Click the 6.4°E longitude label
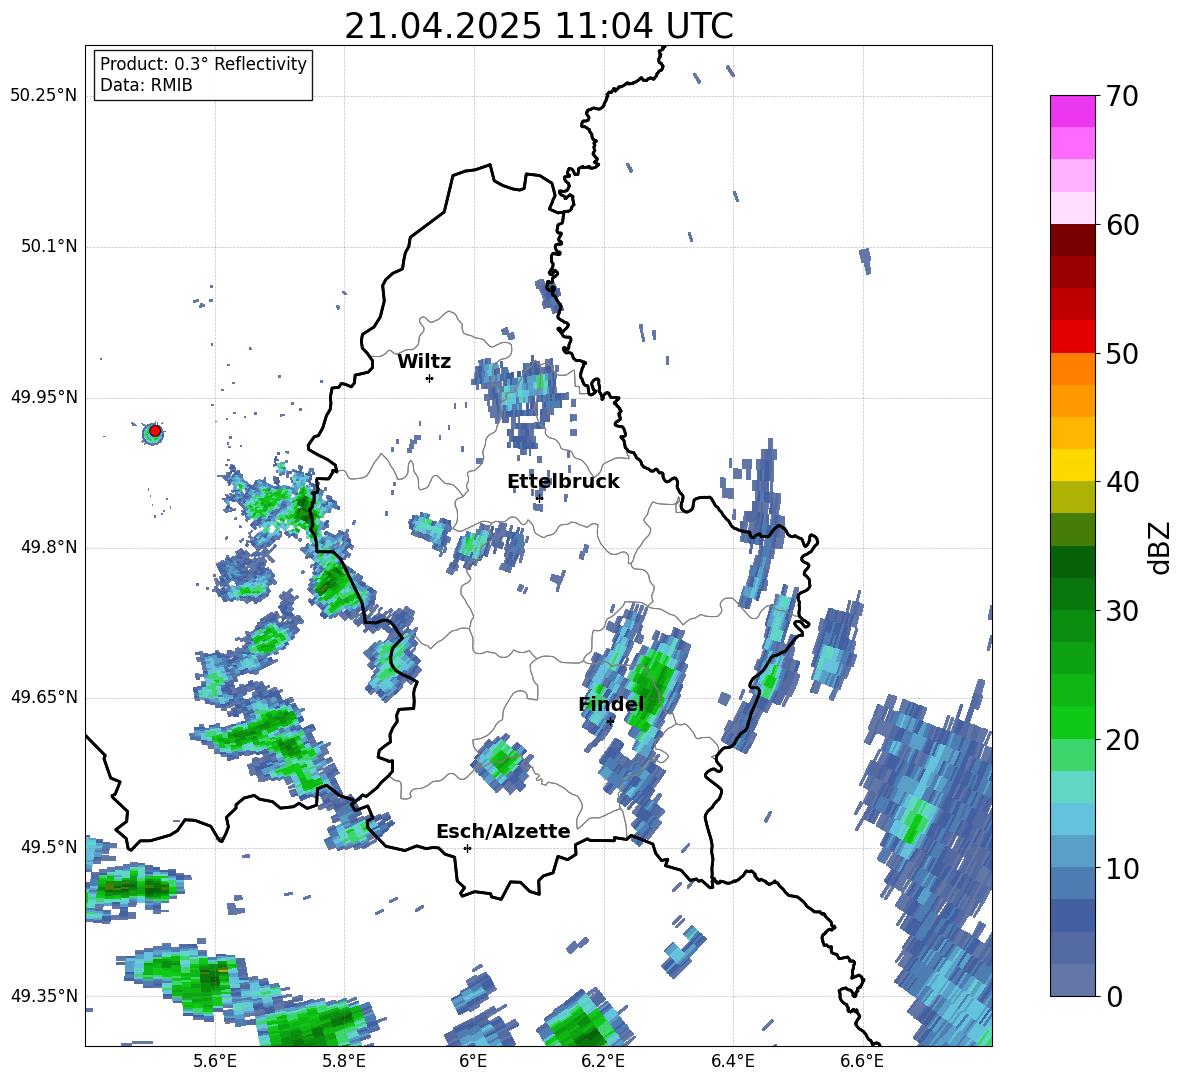 [x=732, y=1061]
